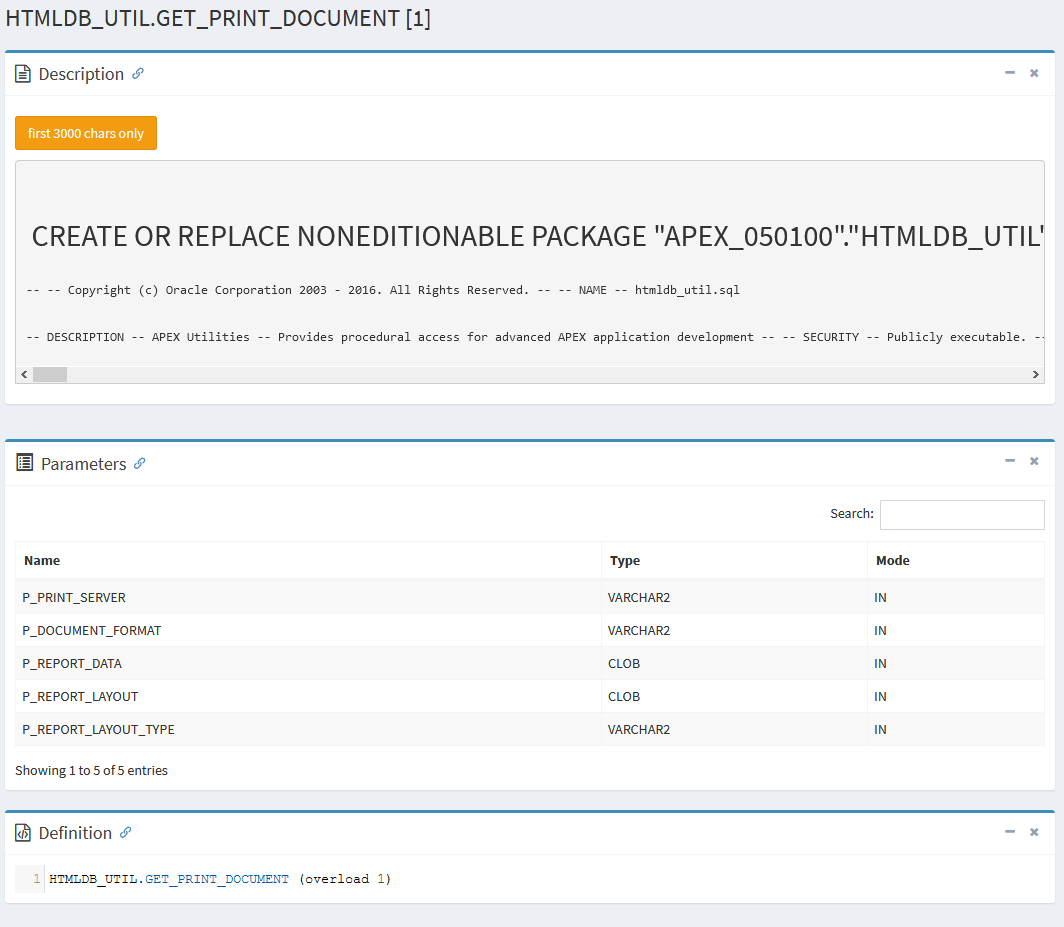Collapse the Description panel using the minus icon
Viewport: 1064px width, 927px height.
tap(1010, 72)
